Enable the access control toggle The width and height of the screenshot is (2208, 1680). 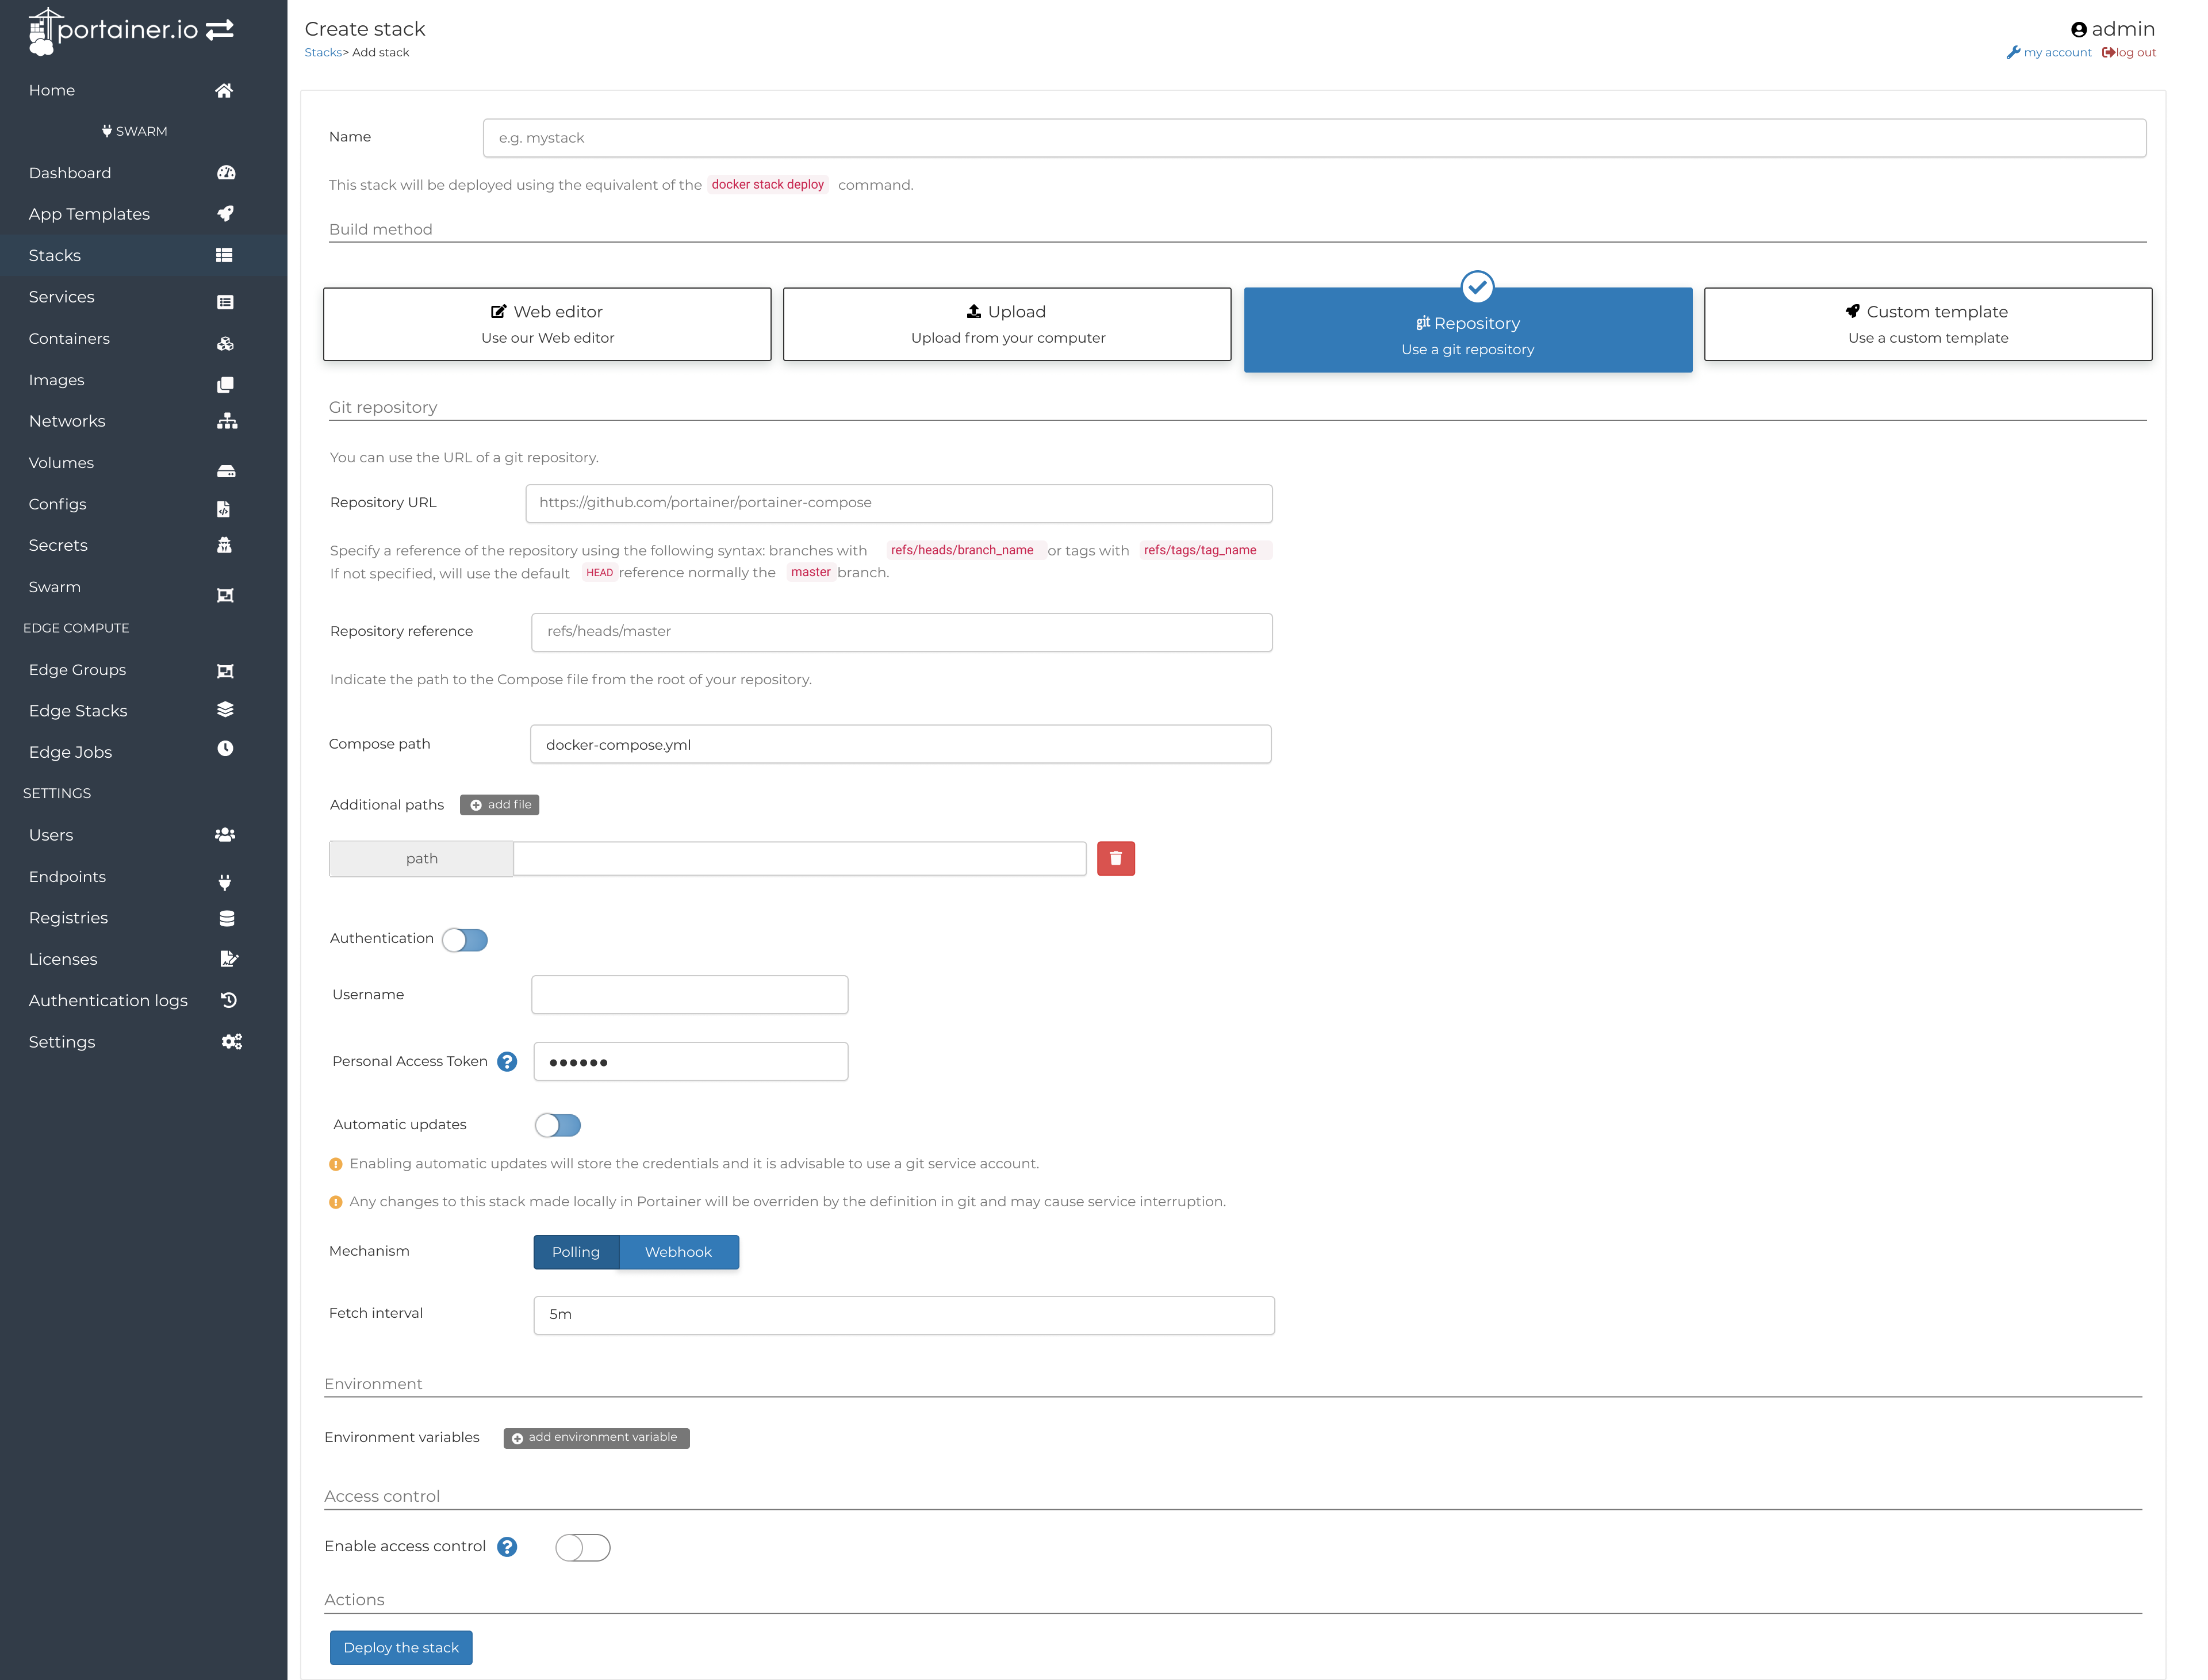pos(582,1547)
